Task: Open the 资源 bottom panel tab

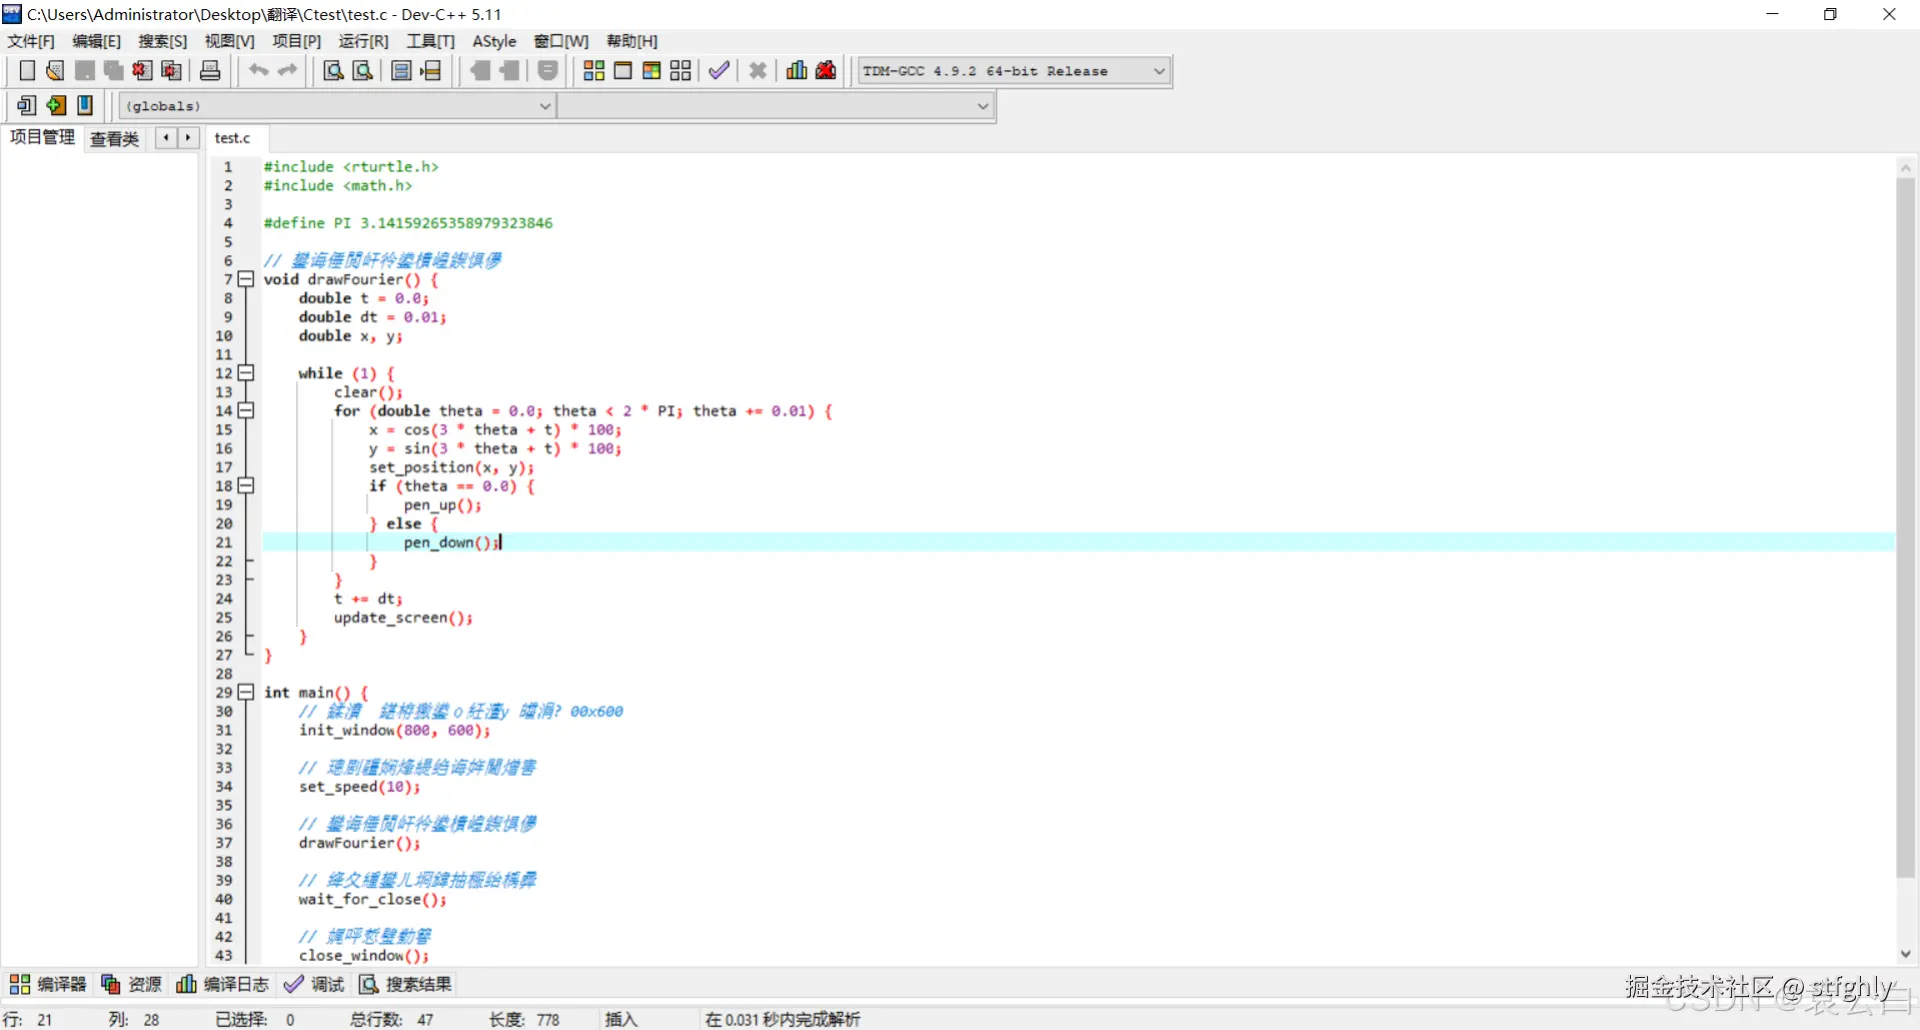Action: pyautogui.click(x=132, y=984)
